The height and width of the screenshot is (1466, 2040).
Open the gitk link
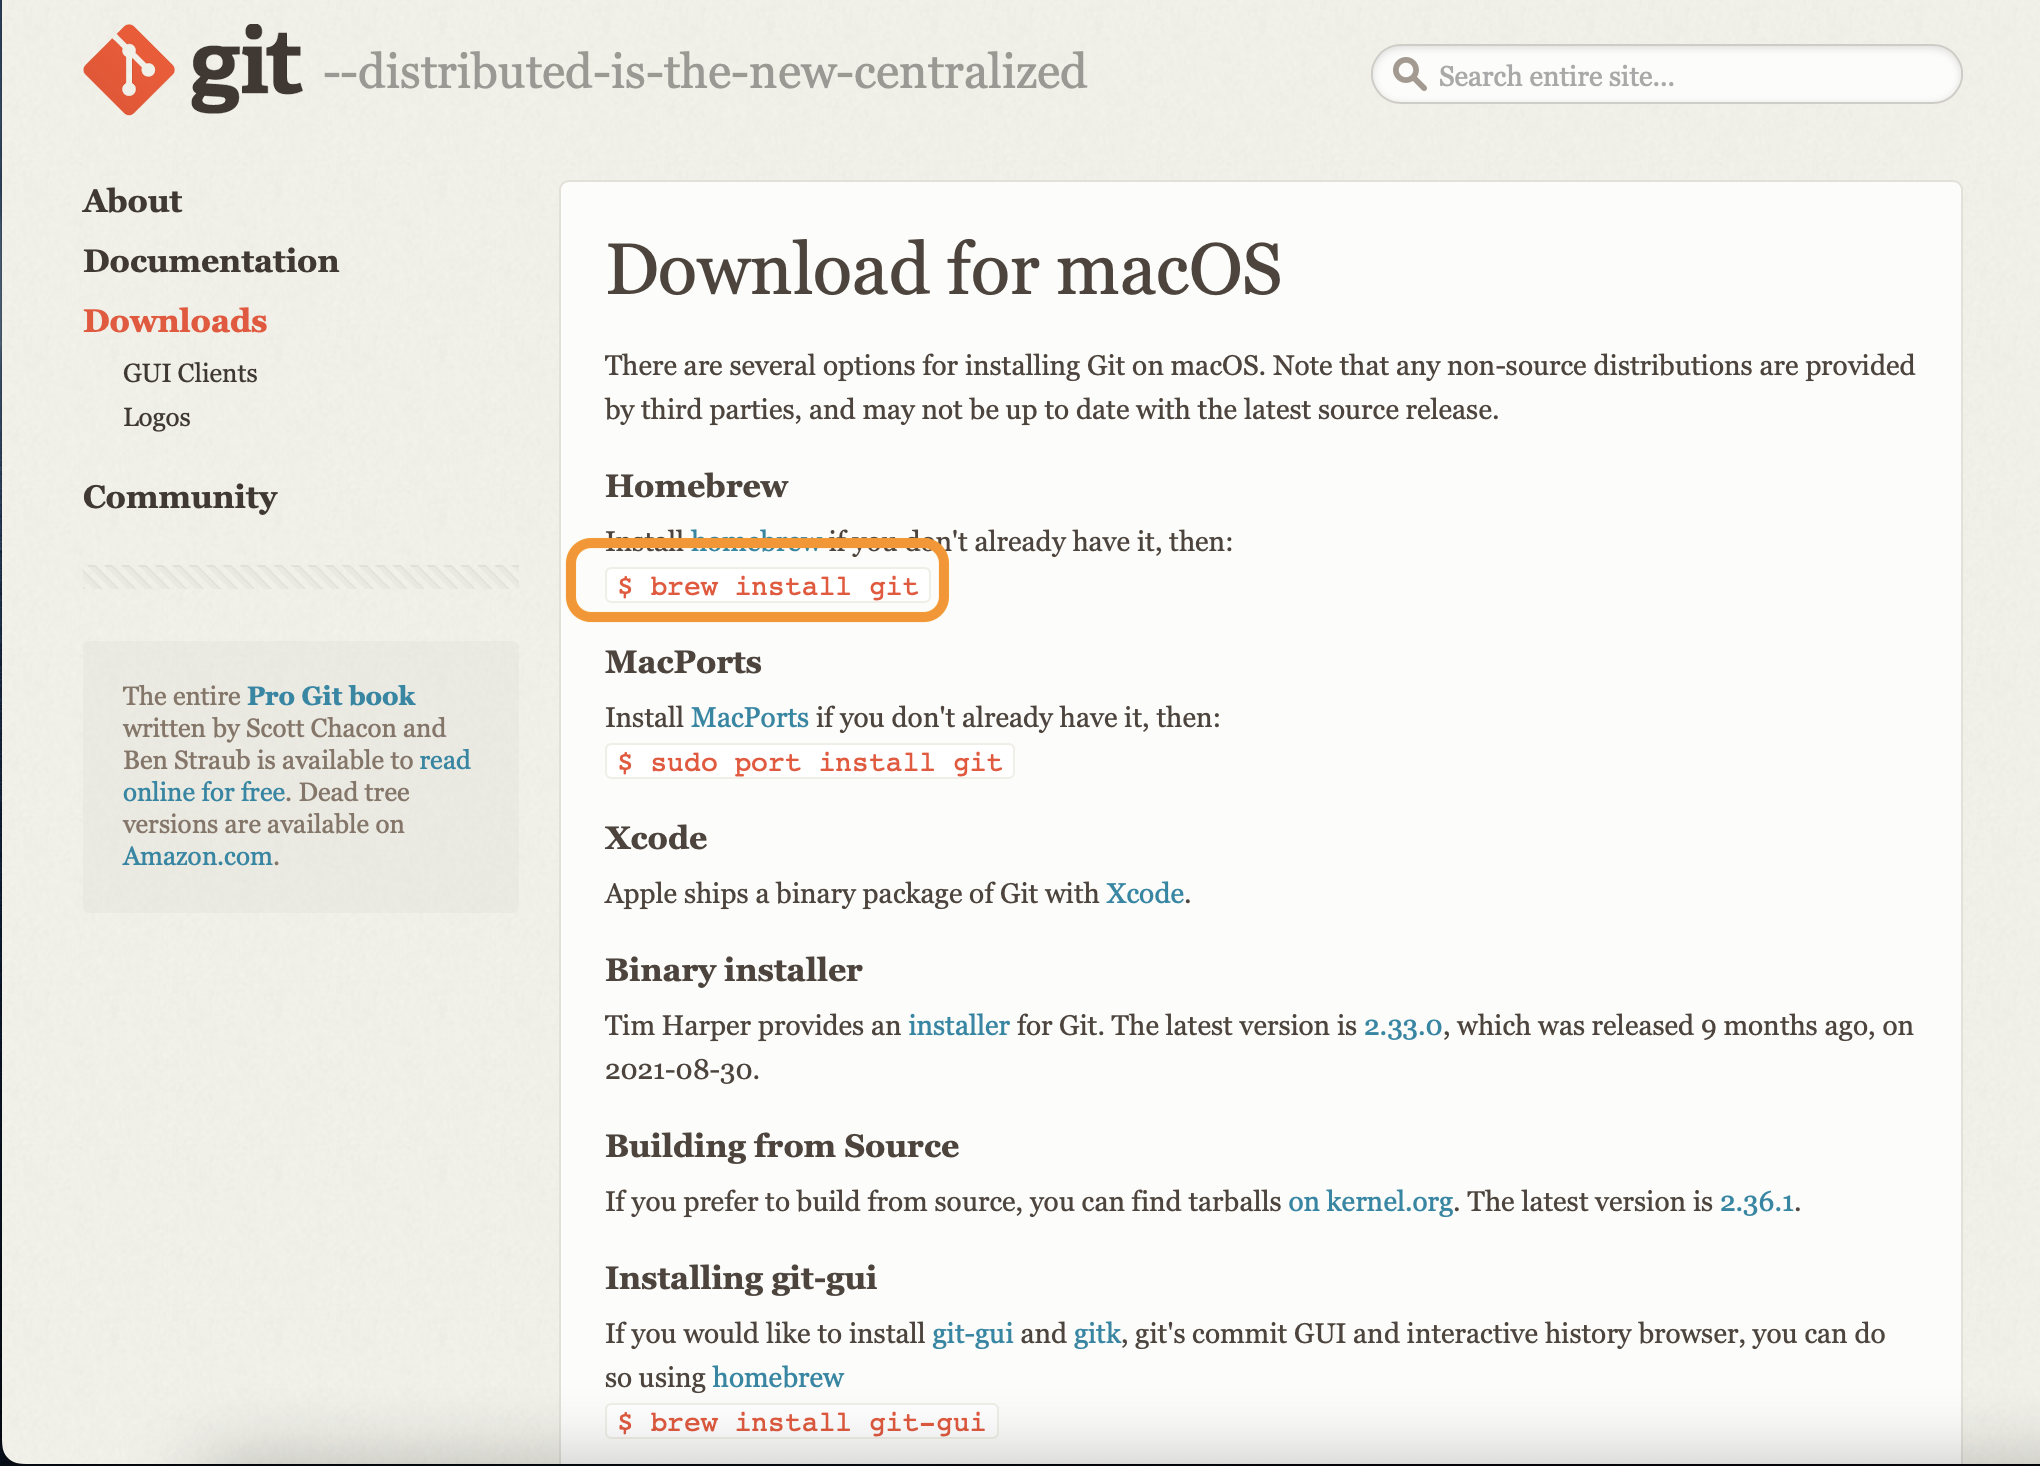pyautogui.click(x=1096, y=1333)
